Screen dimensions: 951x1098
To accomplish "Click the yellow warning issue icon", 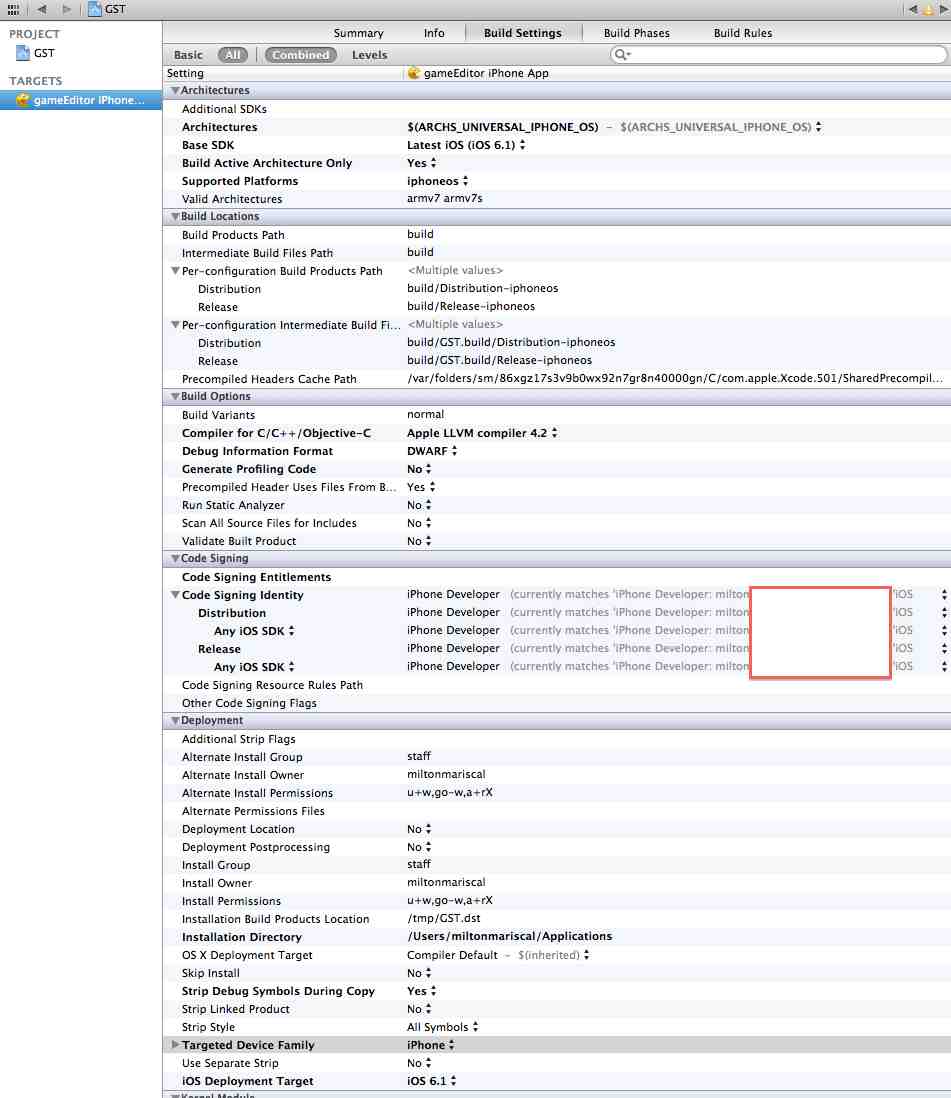I will click(928, 9).
